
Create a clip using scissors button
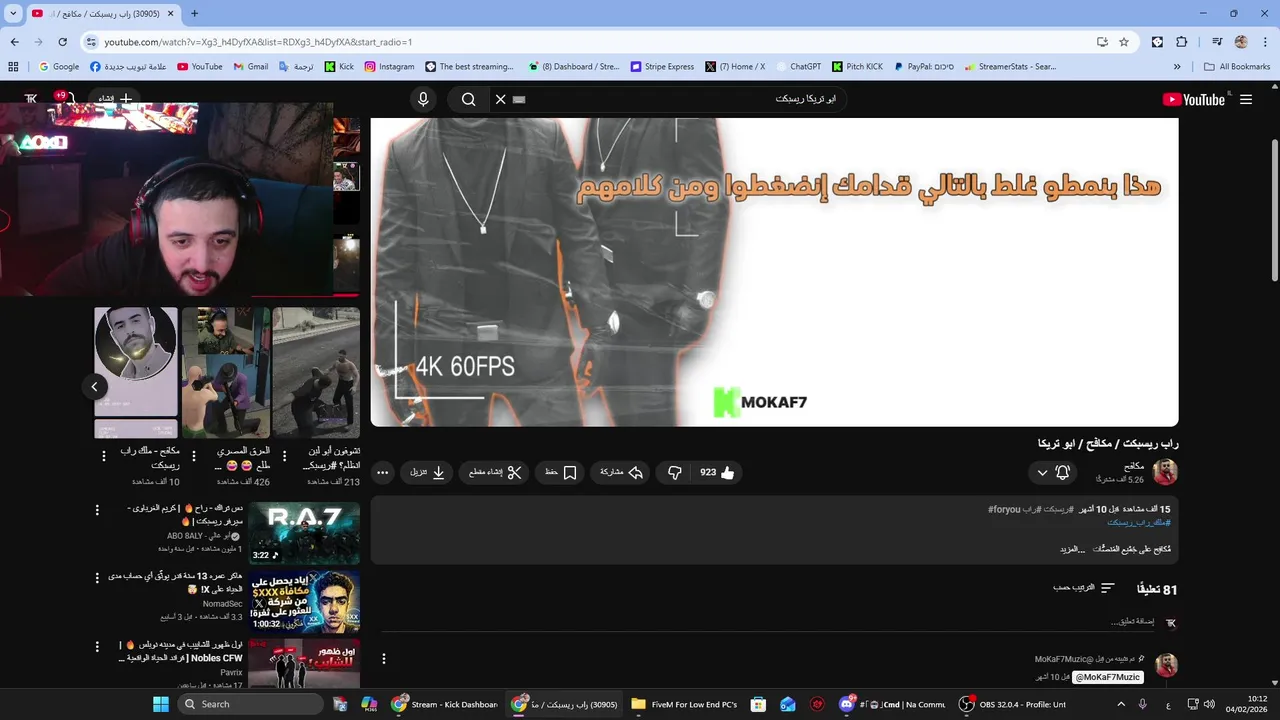pyautogui.click(x=496, y=472)
